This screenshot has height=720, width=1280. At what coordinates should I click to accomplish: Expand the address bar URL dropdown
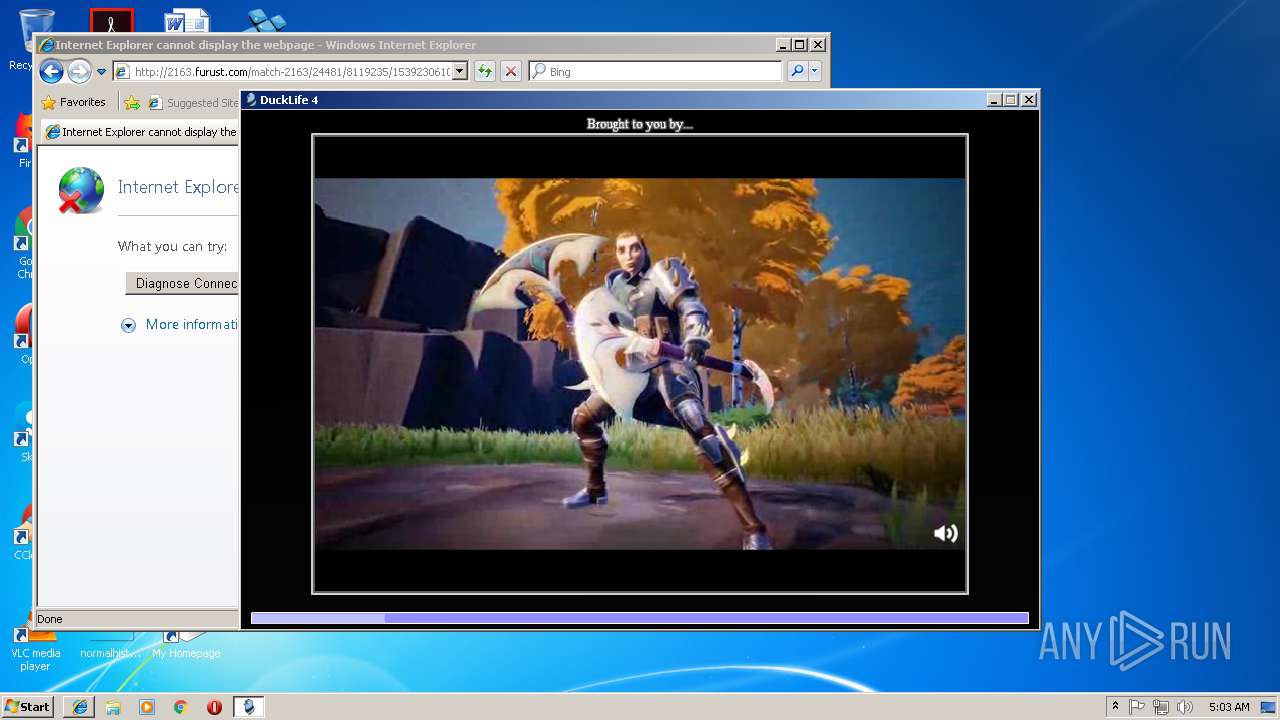pos(460,71)
